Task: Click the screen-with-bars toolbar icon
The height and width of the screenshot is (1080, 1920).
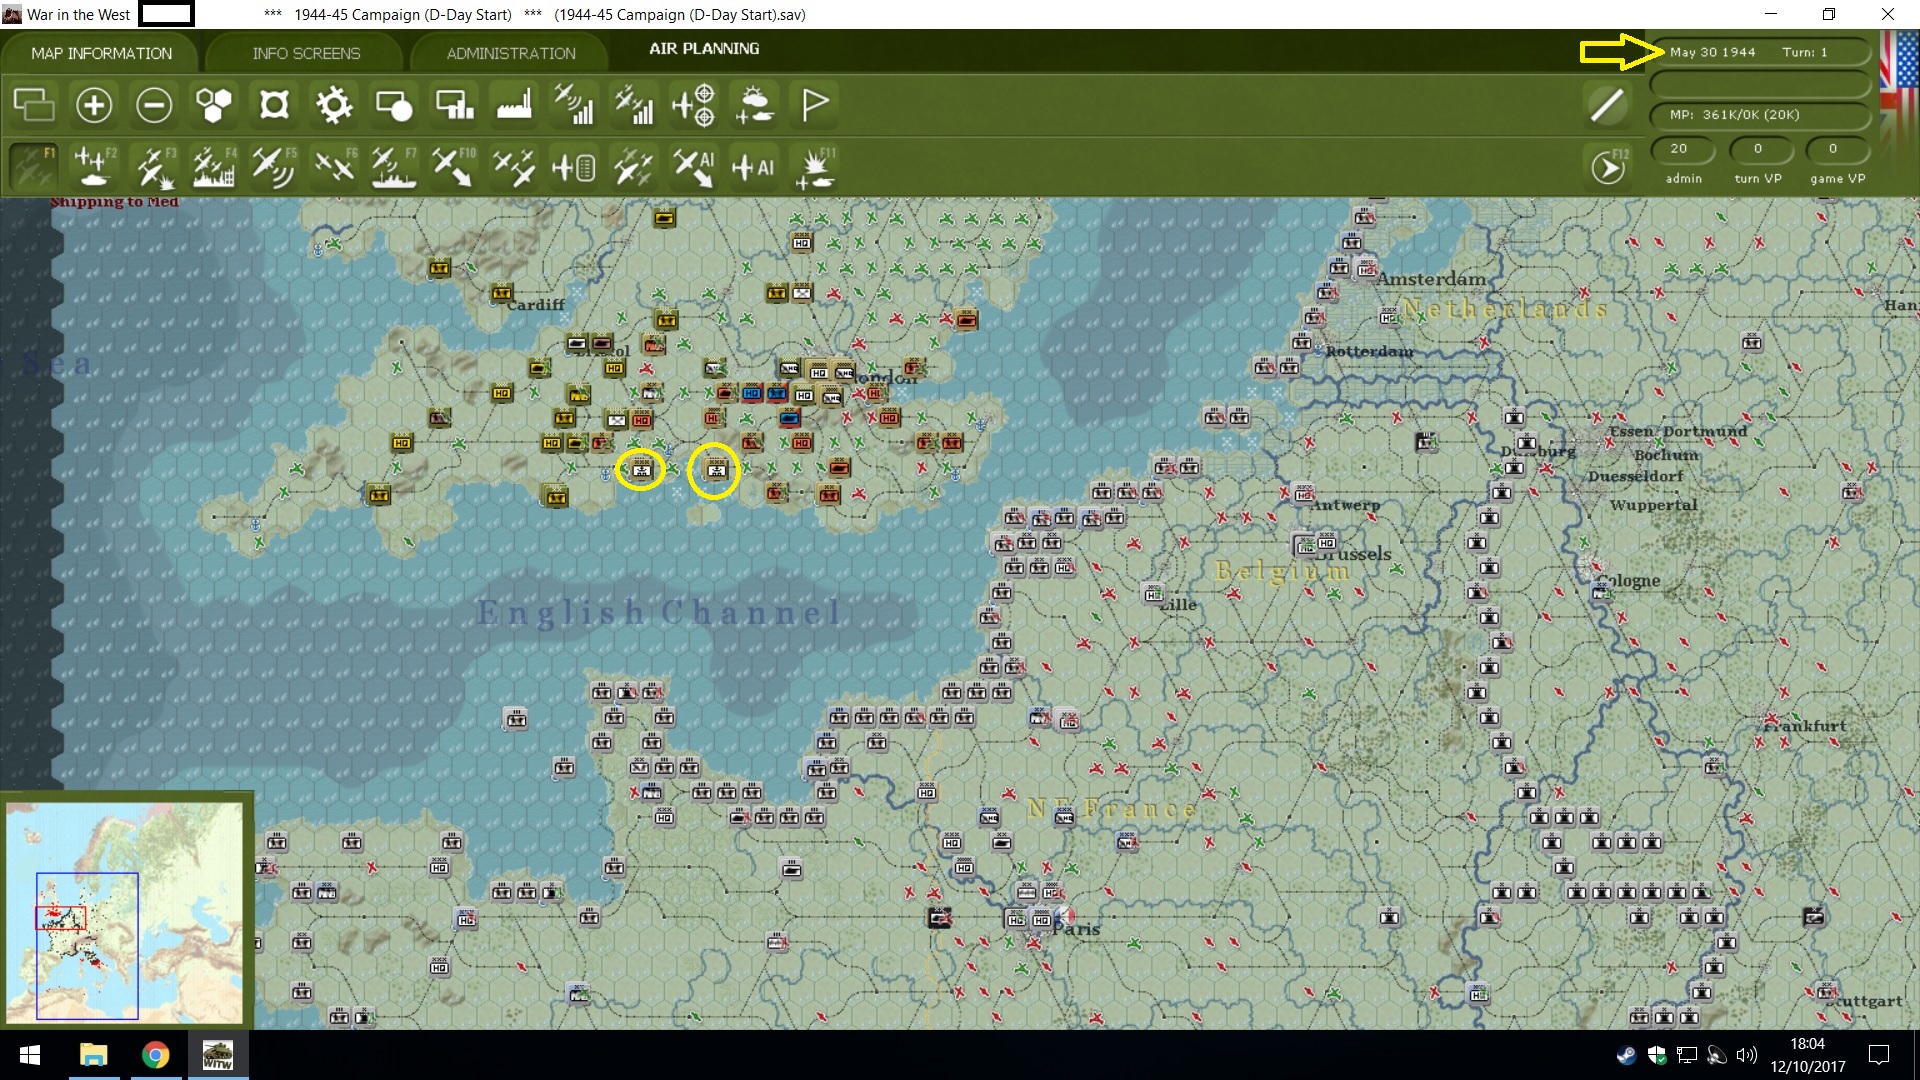Action: pyautogui.click(x=454, y=104)
